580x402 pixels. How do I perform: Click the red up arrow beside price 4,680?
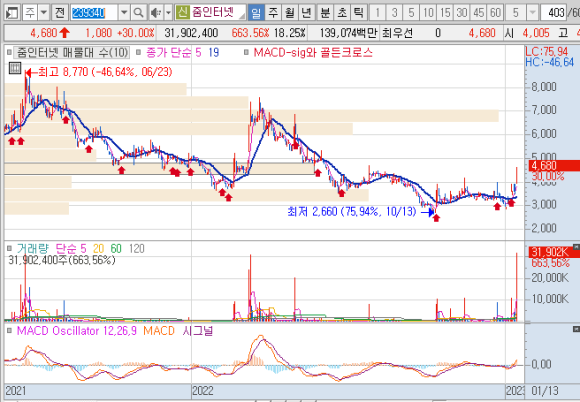pyautogui.click(x=64, y=33)
